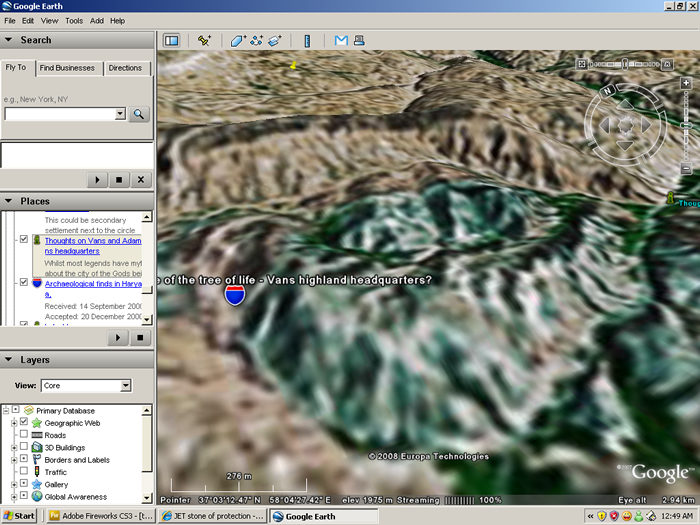Collapse the Search panel triangle
This screenshot has width=700, height=525.
coord(8,40)
